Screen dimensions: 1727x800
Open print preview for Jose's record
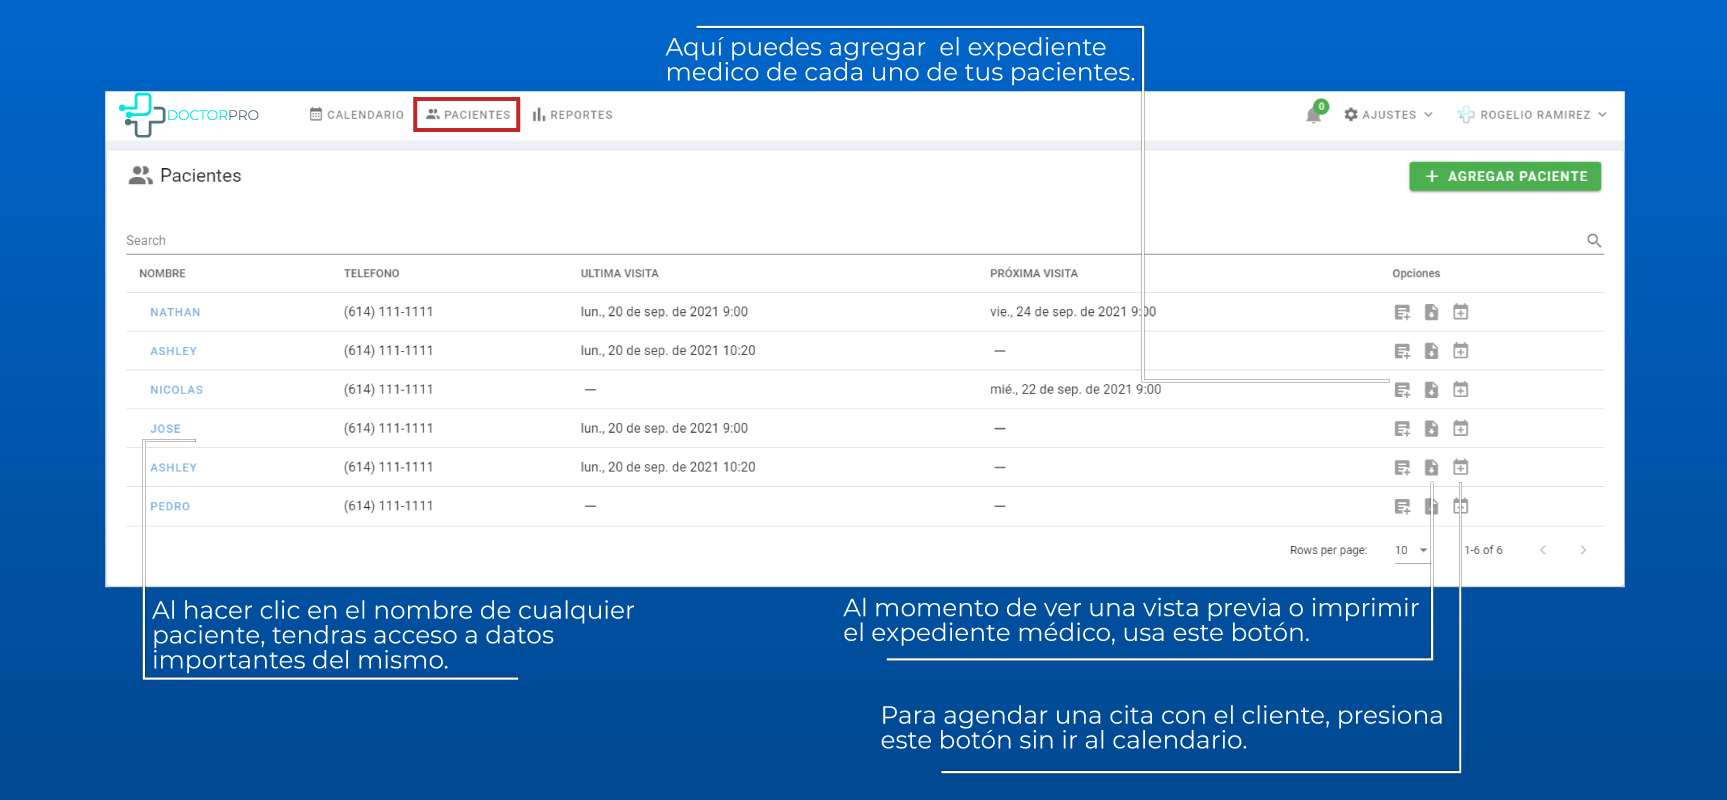pos(1431,429)
